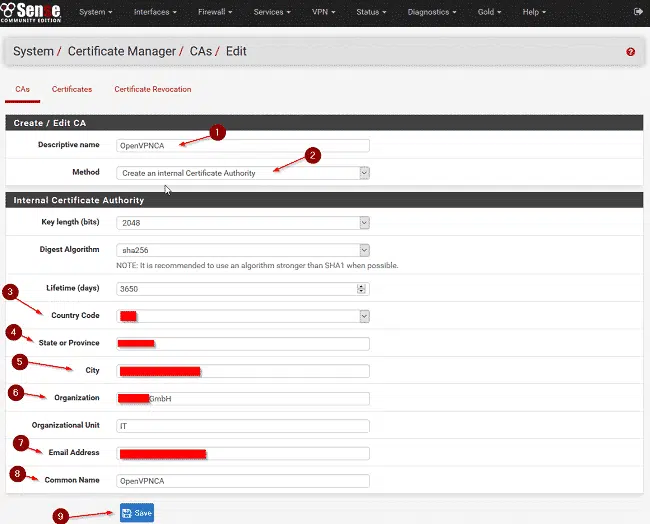The width and height of the screenshot is (650, 524).
Task: Expand the Digest Algorithm dropdown
Action: pyautogui.click(x=243, y=250)
